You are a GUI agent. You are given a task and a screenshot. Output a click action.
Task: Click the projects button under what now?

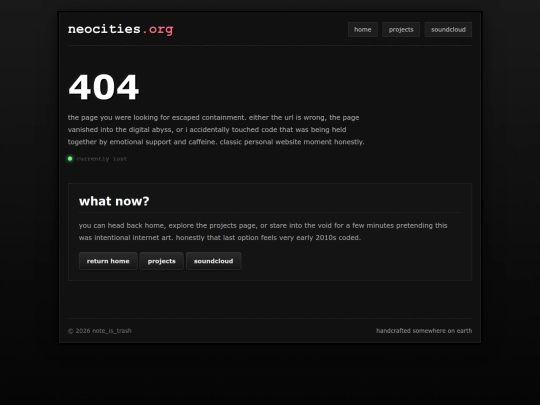click(162, 261)
